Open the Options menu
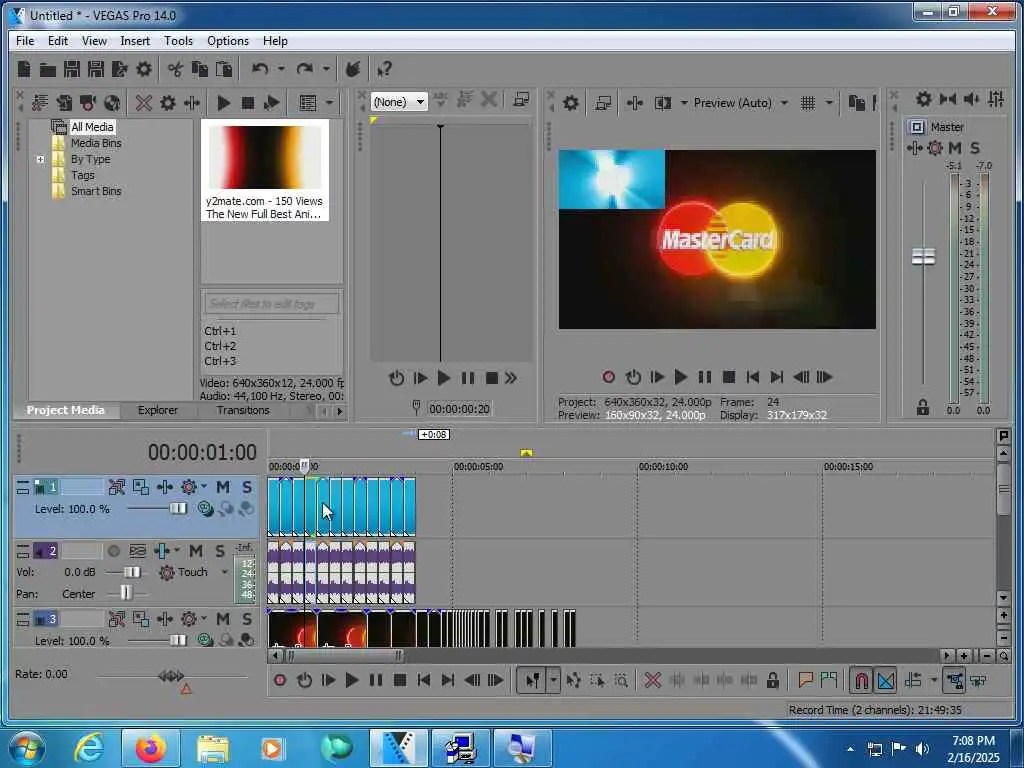The width and height of the screenshot is (1024, 768). (228, 40)
